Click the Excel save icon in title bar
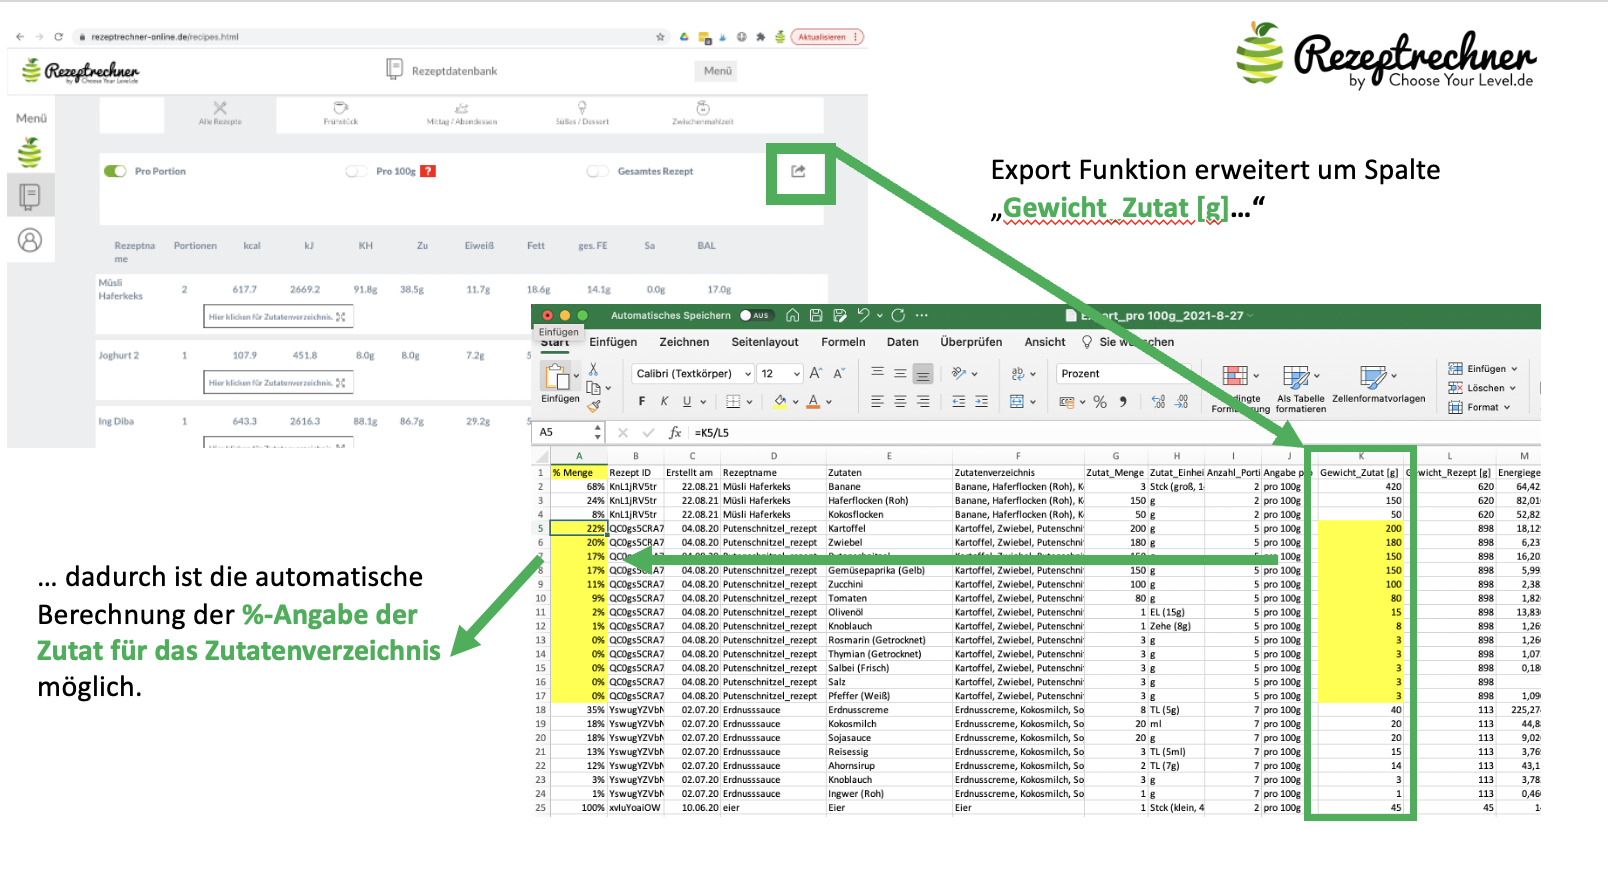1608x888 pixels. [x=816, y=315]
